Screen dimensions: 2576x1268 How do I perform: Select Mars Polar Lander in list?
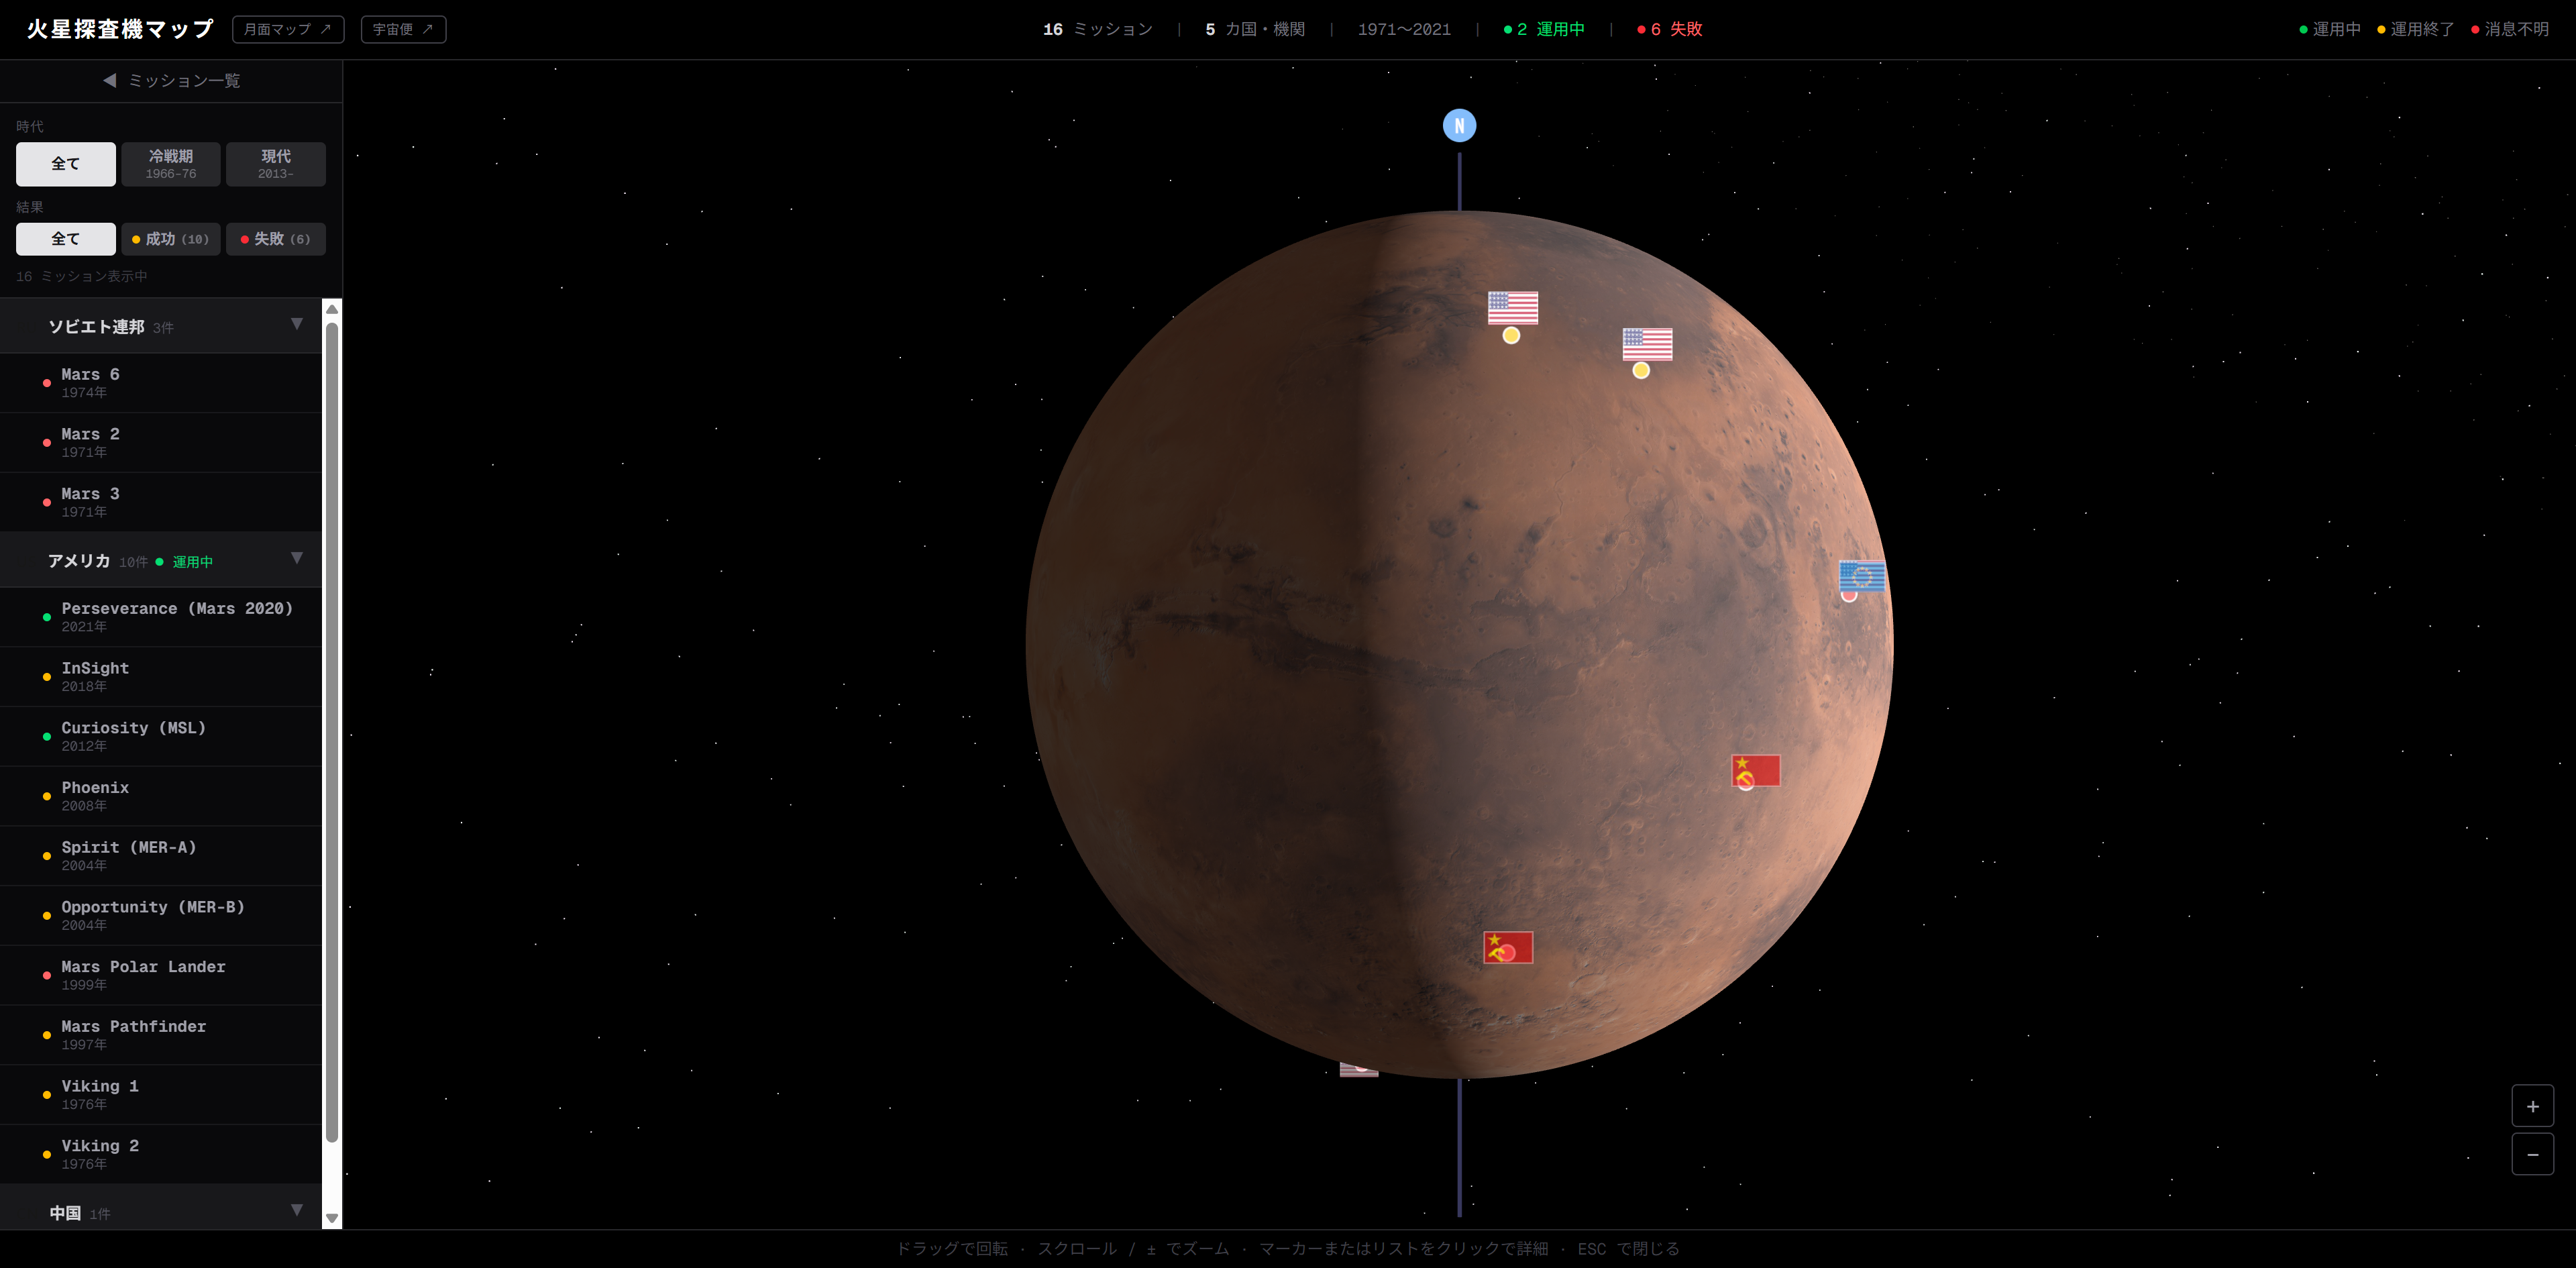[x=161, y=975]
